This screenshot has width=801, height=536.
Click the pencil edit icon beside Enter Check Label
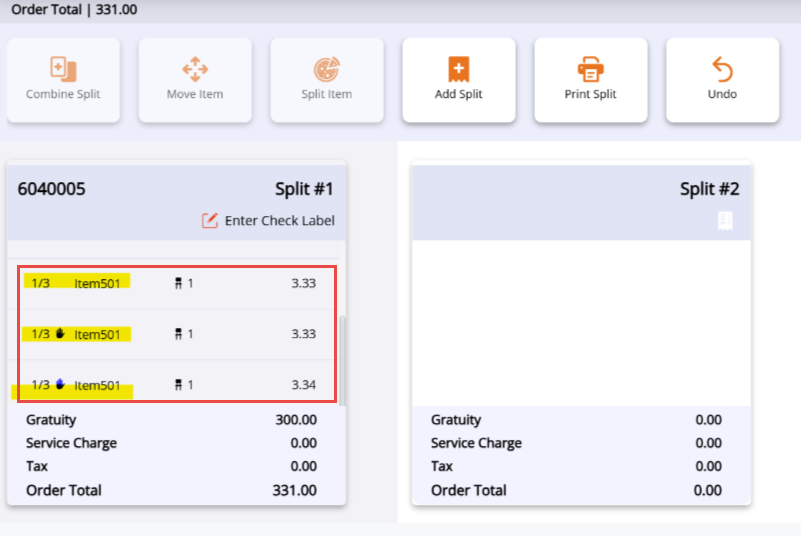point(210,220)
